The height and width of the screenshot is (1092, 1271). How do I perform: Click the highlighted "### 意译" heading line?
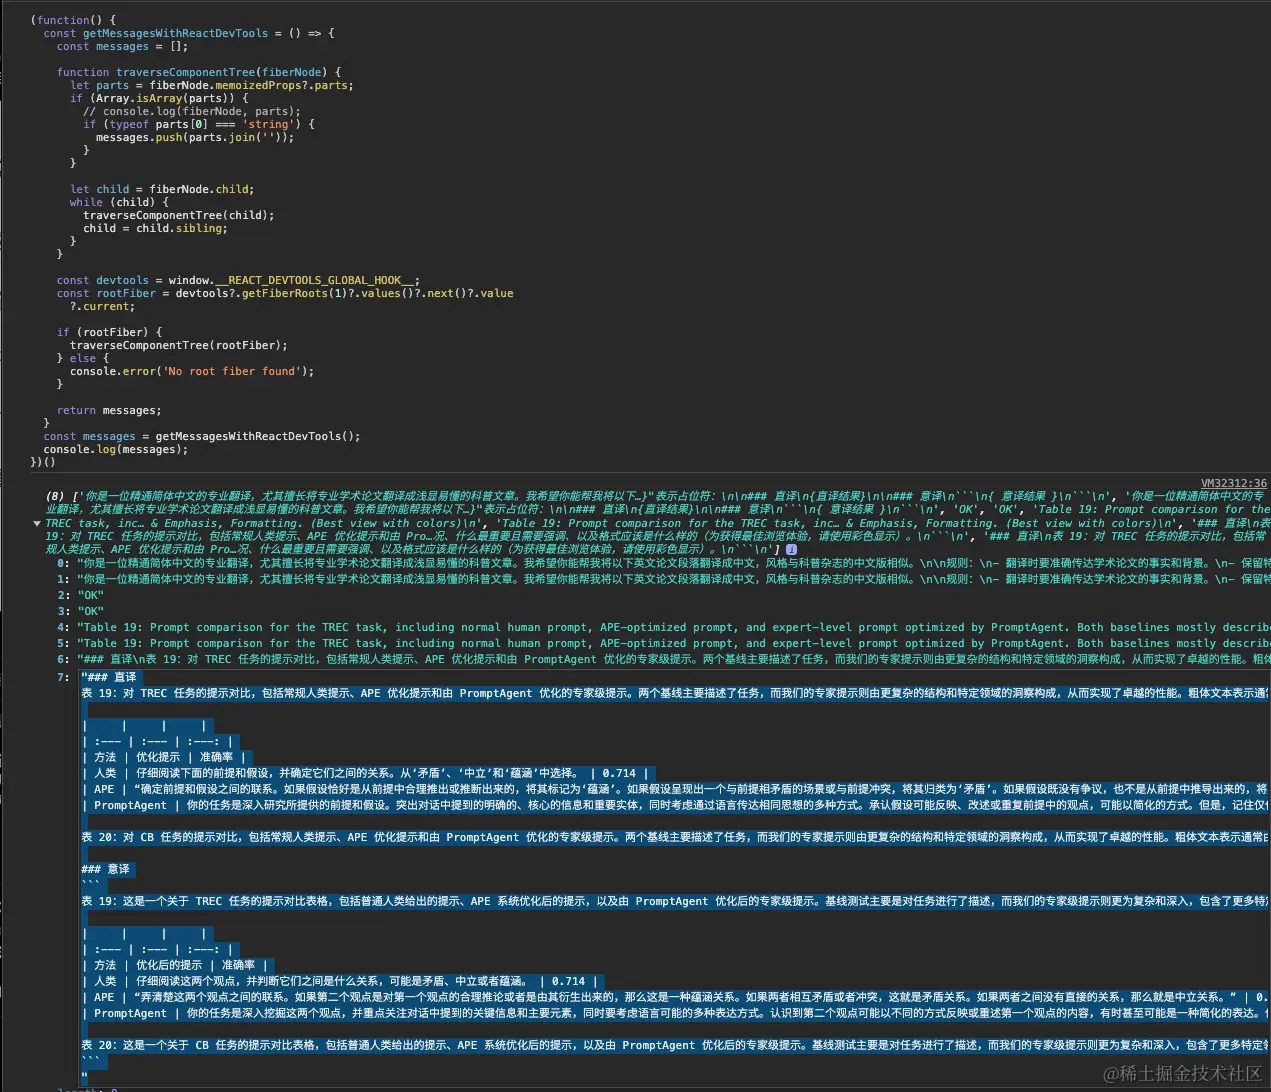[x=106, y=869]
